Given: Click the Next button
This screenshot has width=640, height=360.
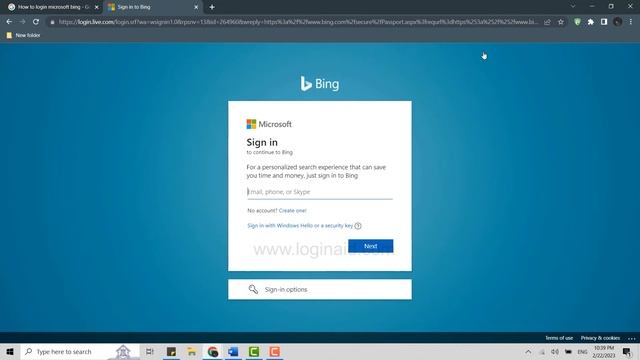Looking at the screenshot, I should click(x=371, y=246).
